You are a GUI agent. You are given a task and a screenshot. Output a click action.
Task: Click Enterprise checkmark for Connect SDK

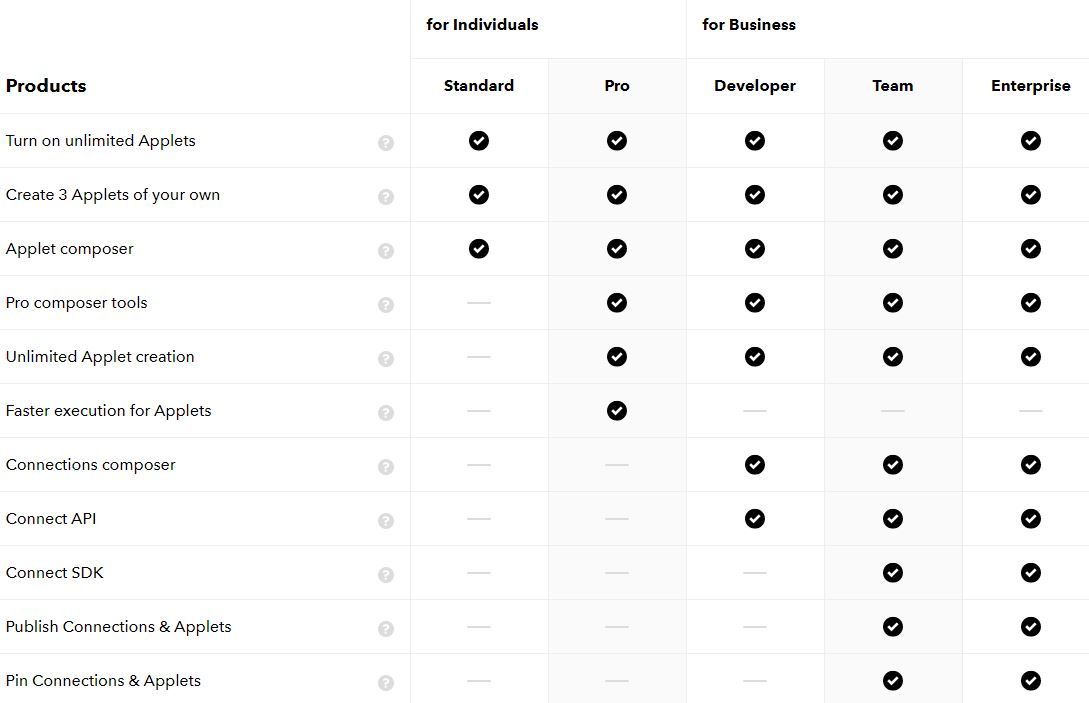[x=1031, y=573]
